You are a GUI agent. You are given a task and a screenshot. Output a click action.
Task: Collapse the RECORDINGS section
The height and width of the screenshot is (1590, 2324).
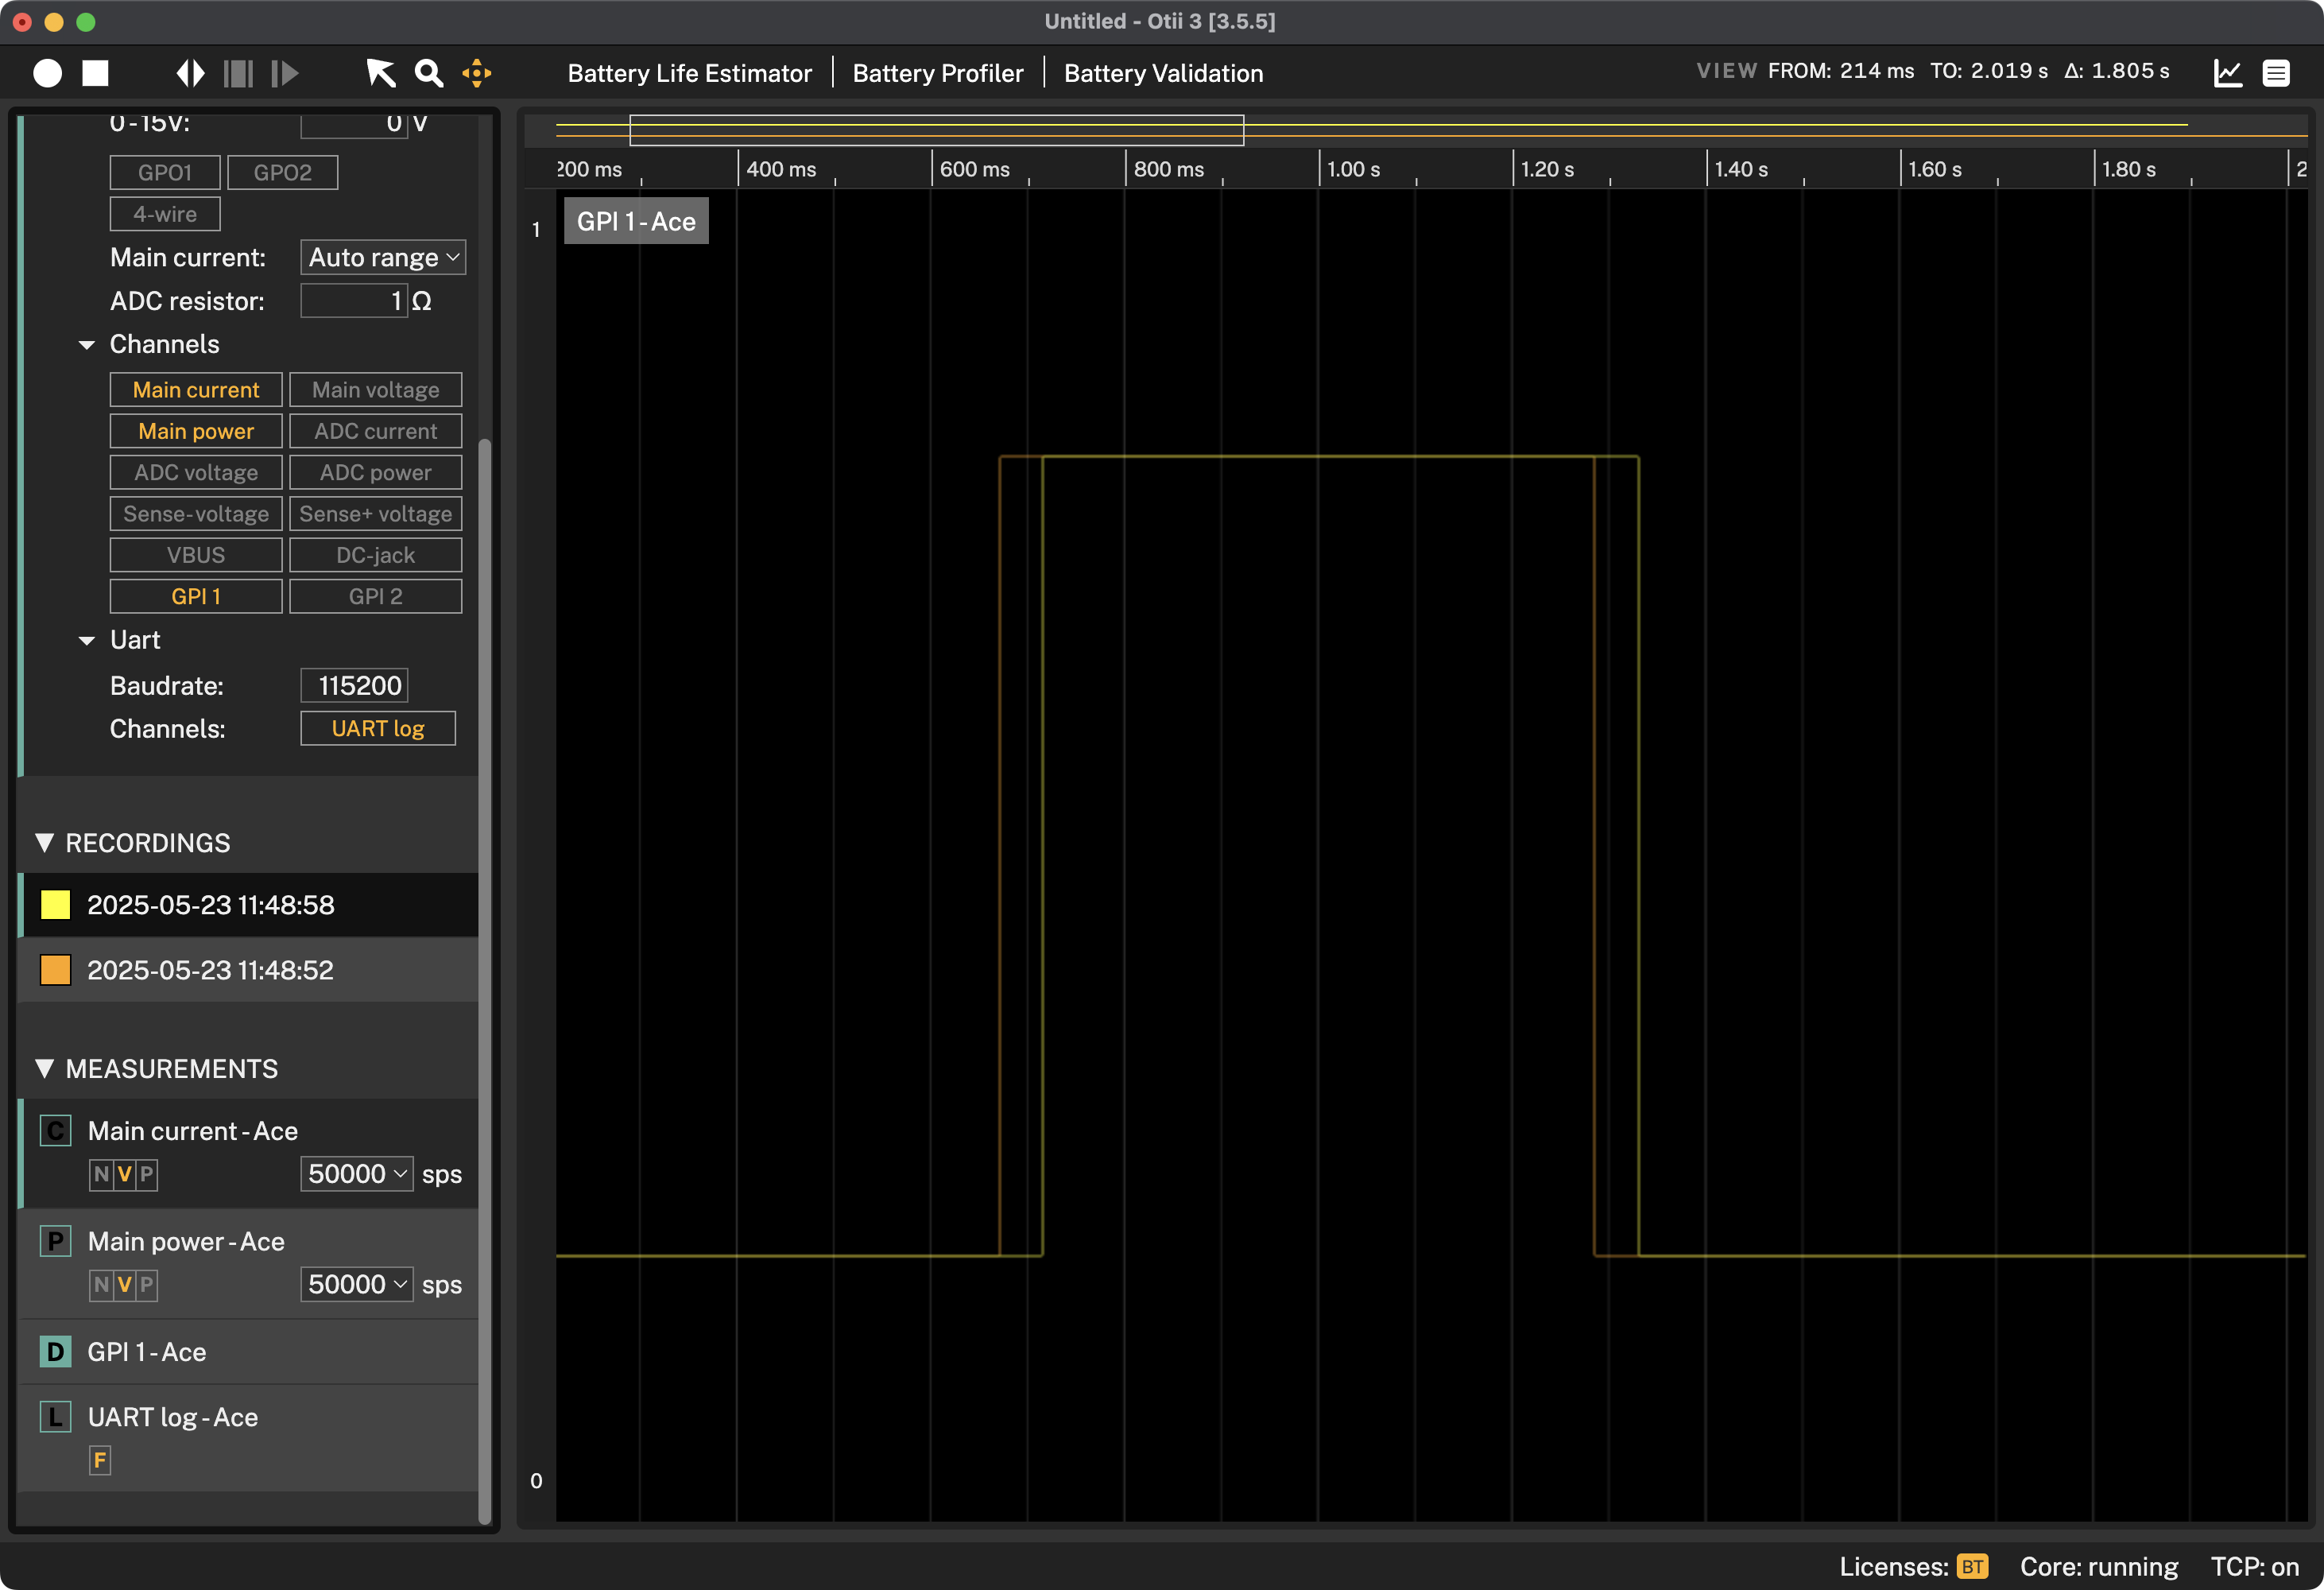click(x=44, y=843)
